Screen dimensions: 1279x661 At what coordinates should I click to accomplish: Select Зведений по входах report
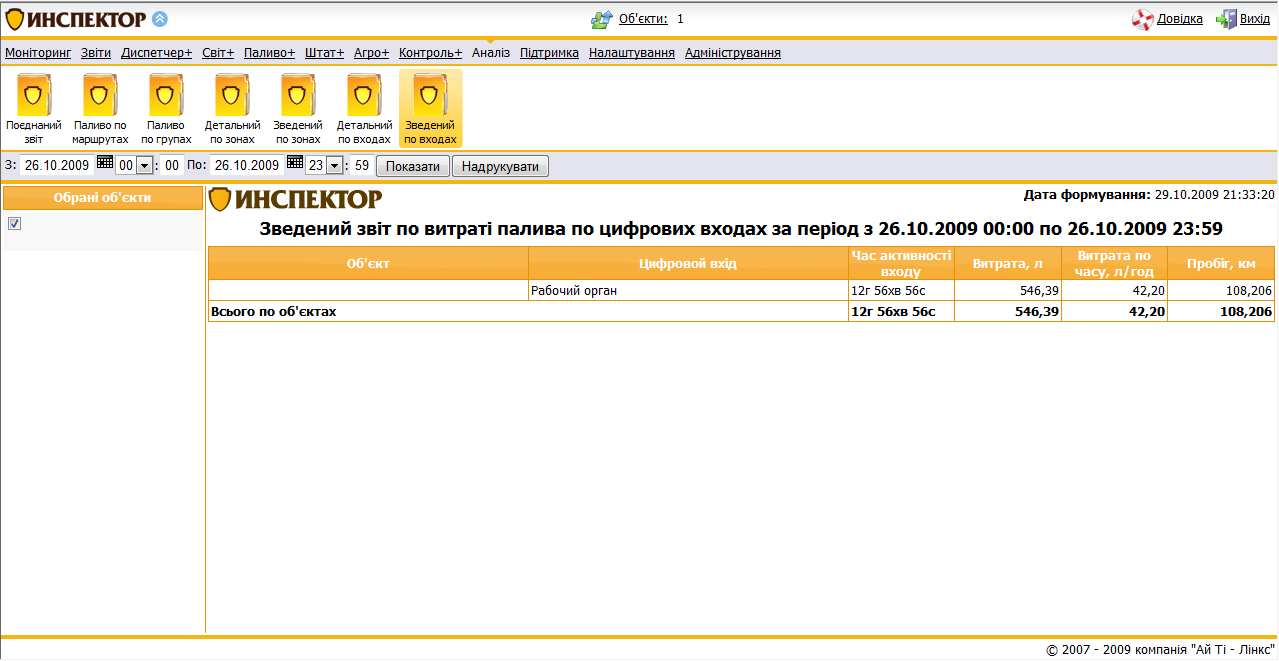pos(431,108)
